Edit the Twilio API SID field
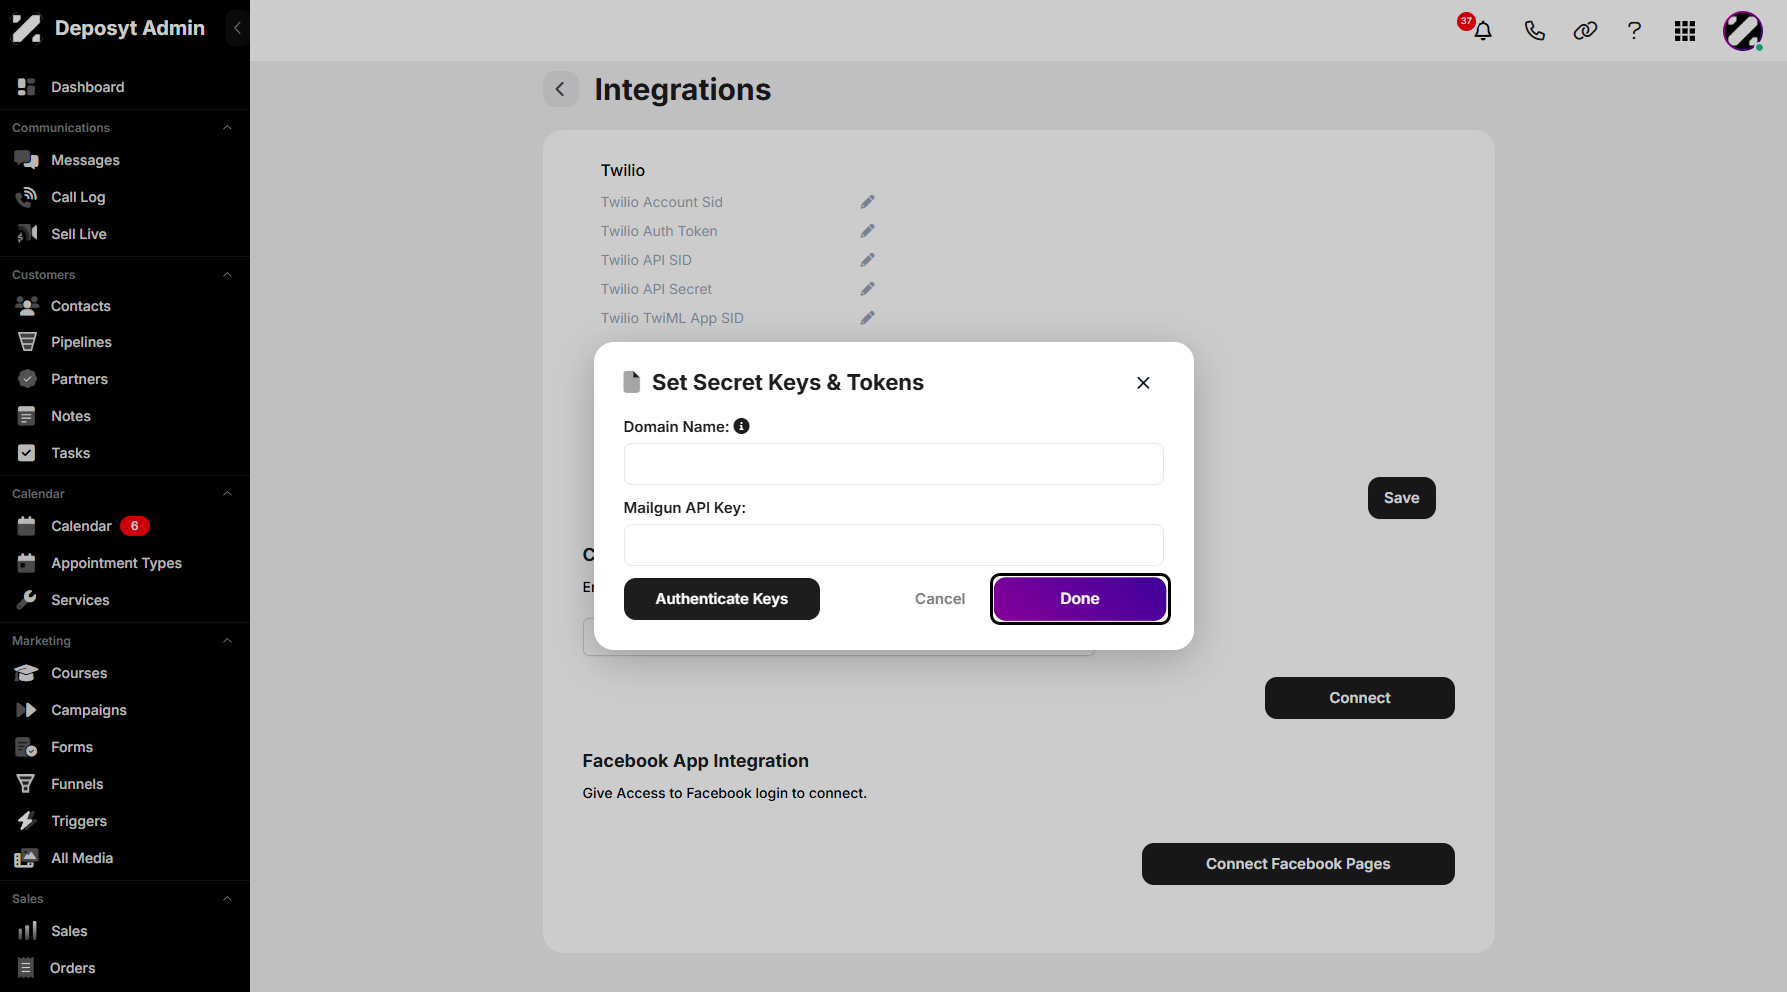 [867, 260]
